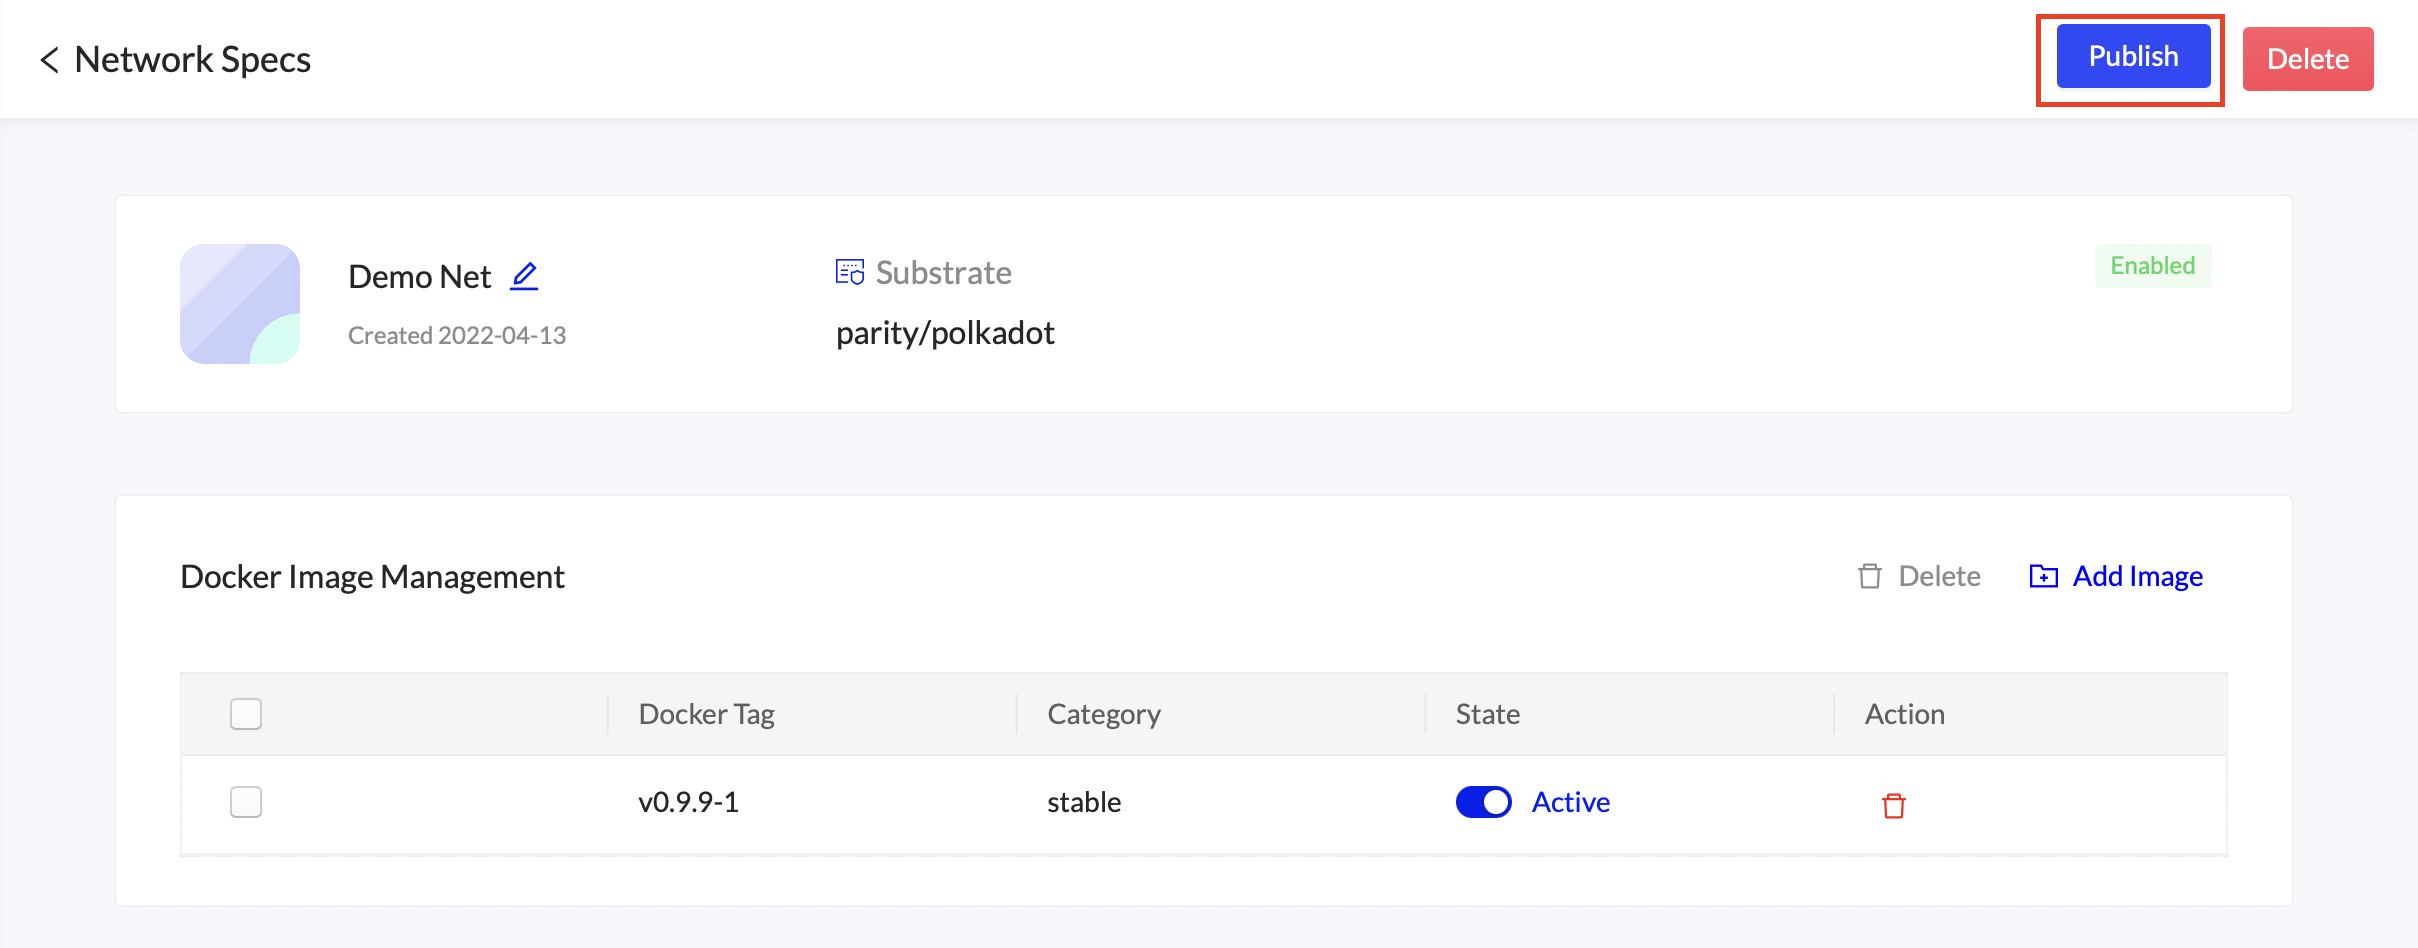Viewport: 2418px width, 948px height.
Task: Click the v0.9.9-1 docker tag cell
Action: coord(688,802)
